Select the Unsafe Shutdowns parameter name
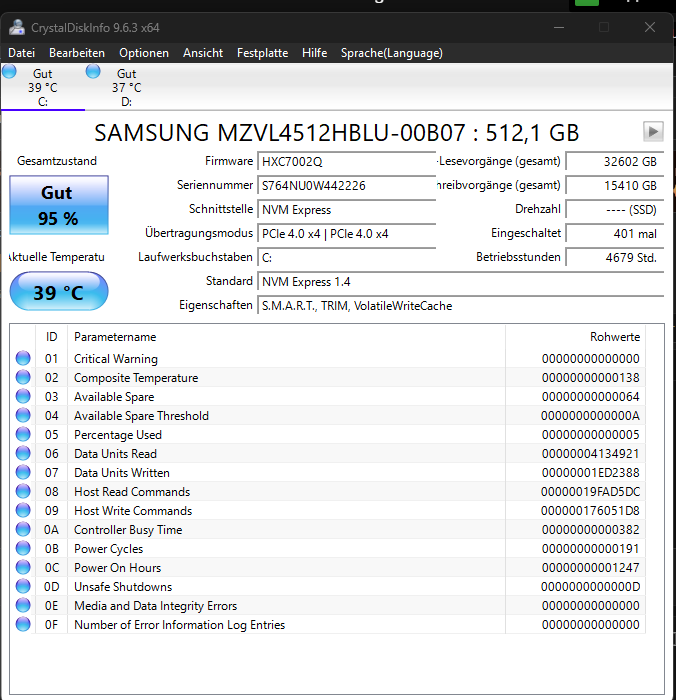This screenshot has width=676, height=700. pos(123,587)
